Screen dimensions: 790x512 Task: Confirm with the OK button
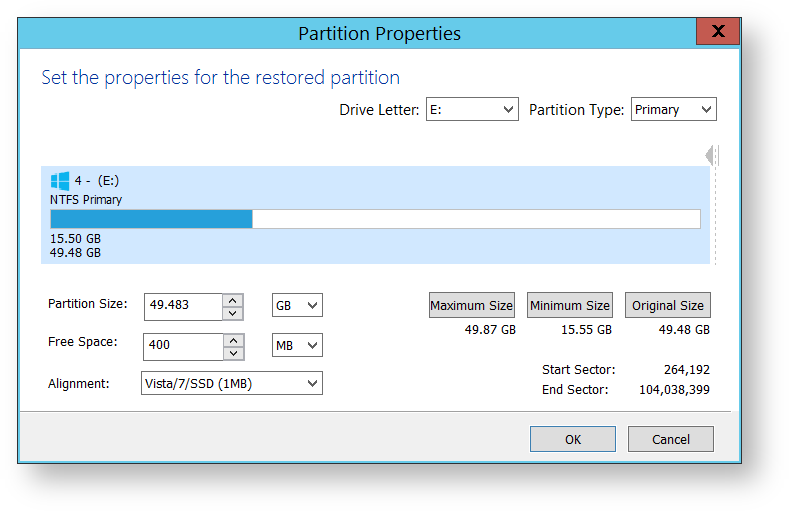coord(573,439)
